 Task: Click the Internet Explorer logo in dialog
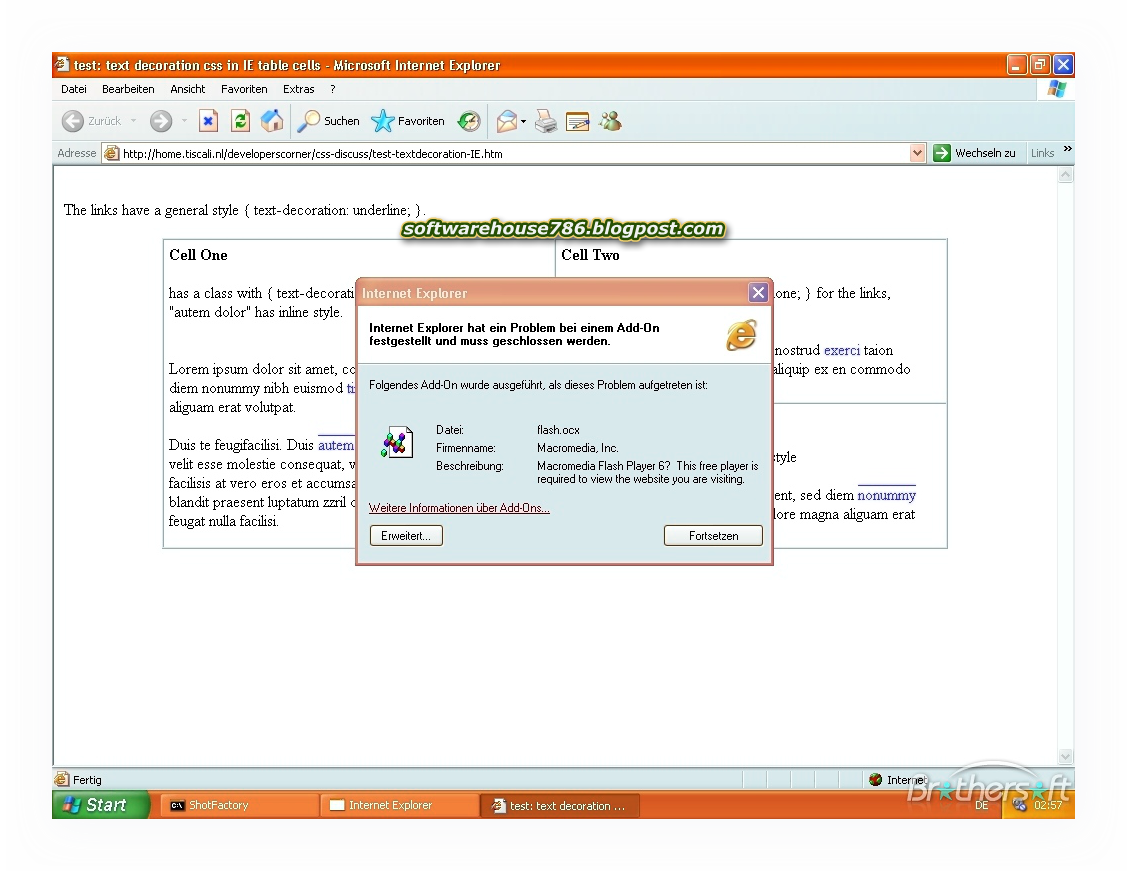click(741, 335)
